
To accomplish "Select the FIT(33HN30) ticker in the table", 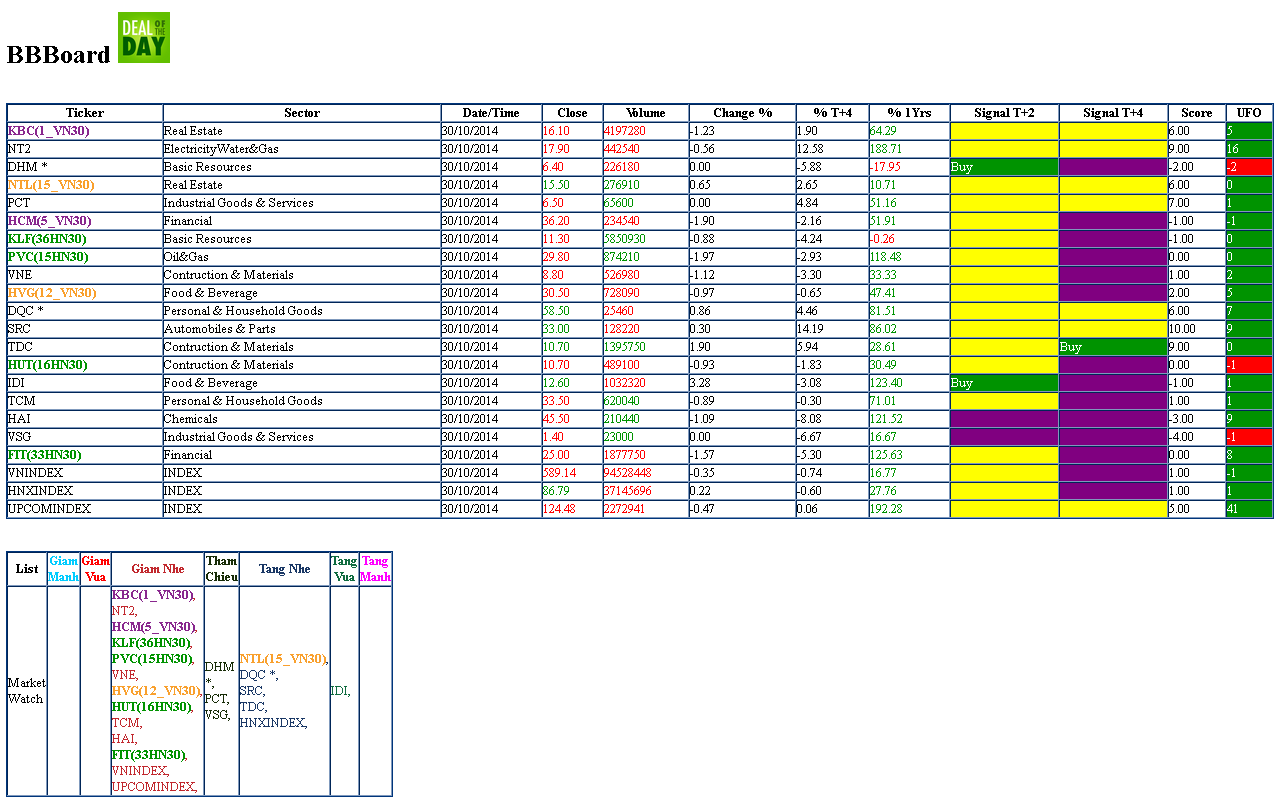I will tap(45, 455).
